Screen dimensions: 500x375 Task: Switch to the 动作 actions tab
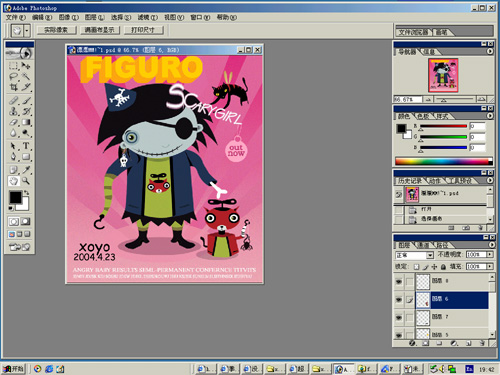434,181
